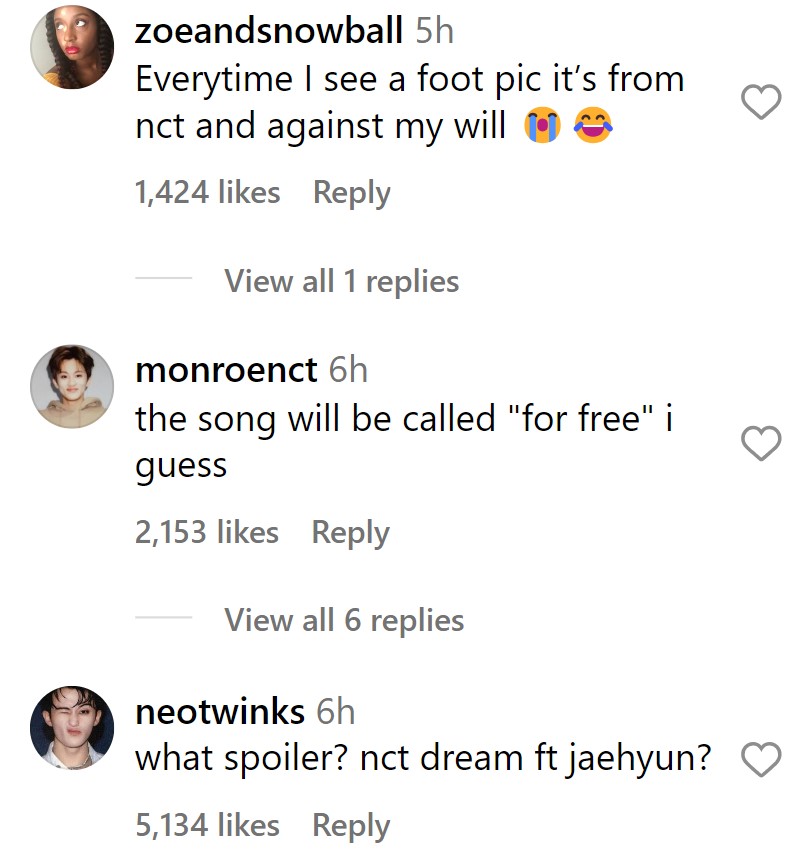This screenshot has height=853, width=810.
Task: Tap the heart beside neotwinks' comment
Action: 763,761
